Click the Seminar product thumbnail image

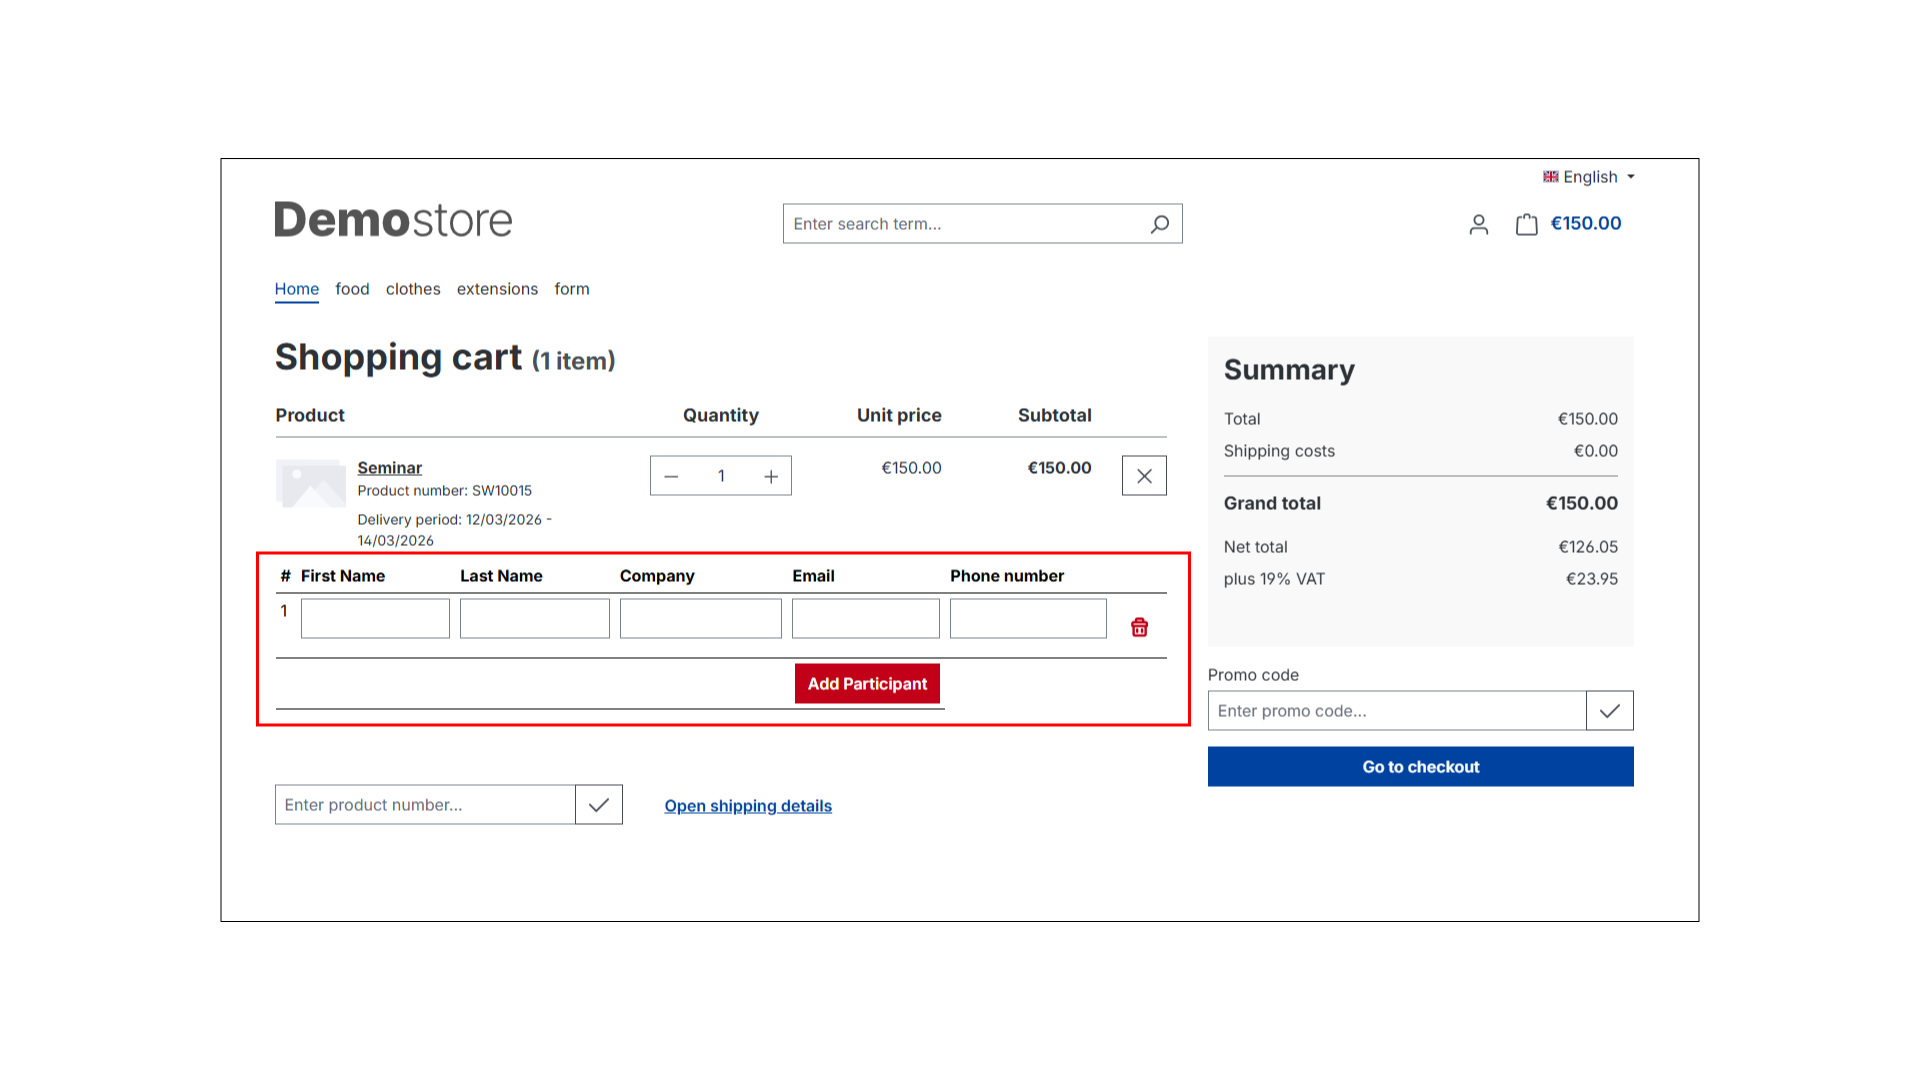pyautogui.click(x=311, y=484)
